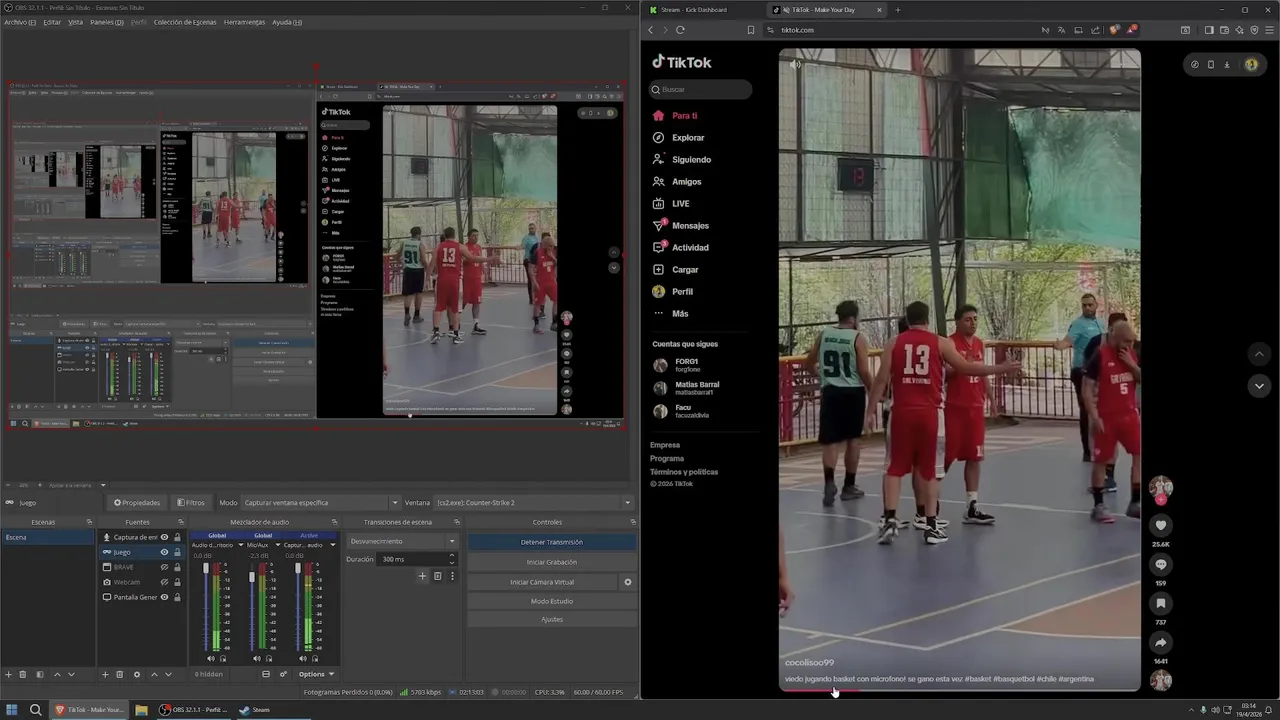Hide the Pantalla General source eye

[x=164, y=597]
